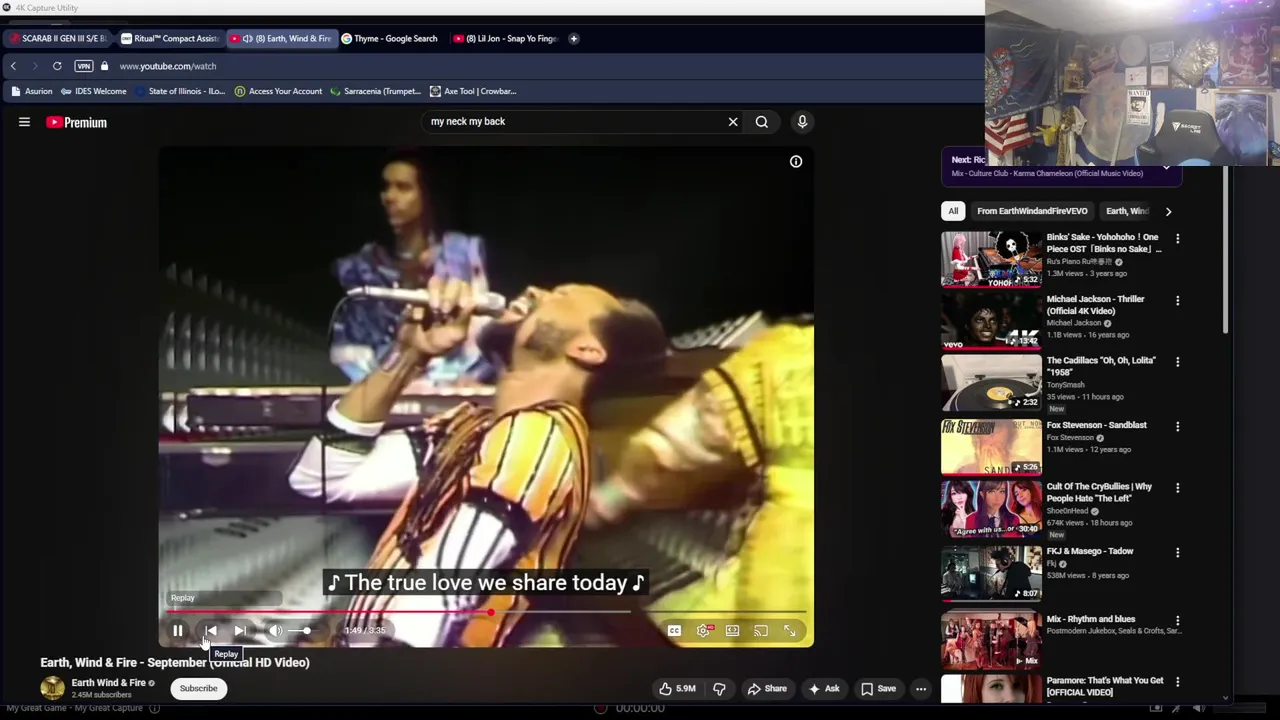Open player settings gear icon
This screenshot has width=1280, height=720.
(704, 631)
